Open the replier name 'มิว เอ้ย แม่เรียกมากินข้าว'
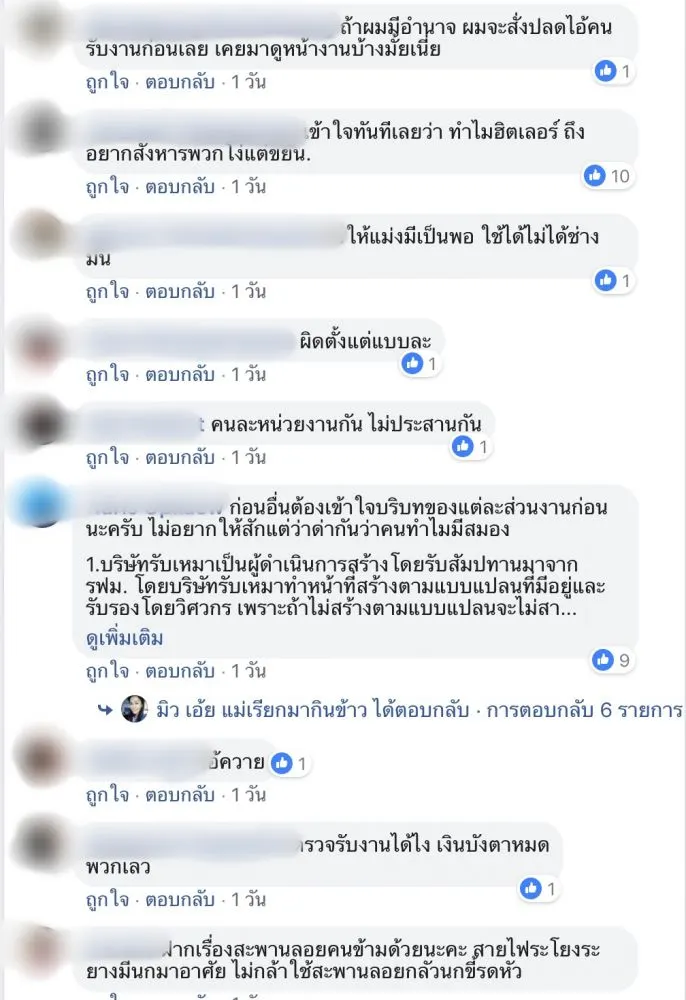 [x=261, y=710]
